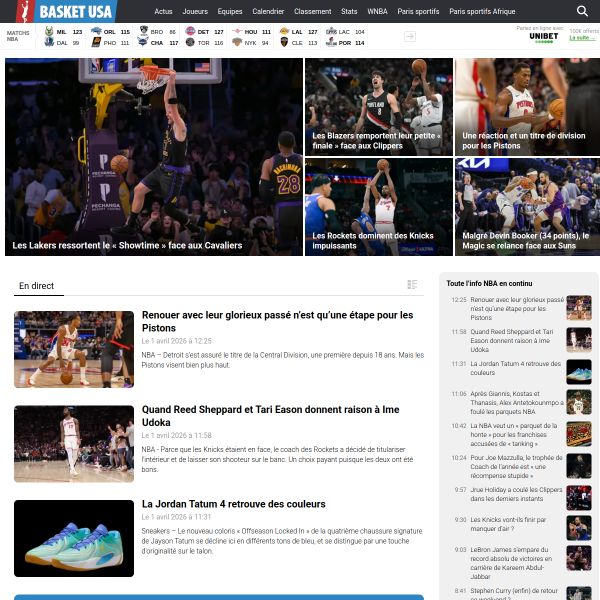Open Lakers Showtime face aux Cavaliers story
Viewport: 600px width, 600px height.
pyautogui.click(x=154, y=157)
